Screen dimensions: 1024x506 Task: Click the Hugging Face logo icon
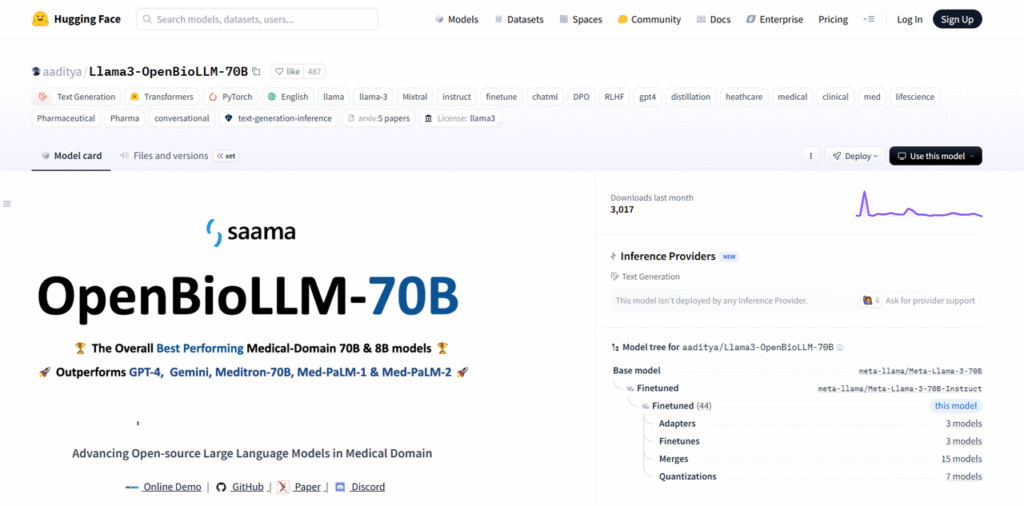(x=41, y=19)
